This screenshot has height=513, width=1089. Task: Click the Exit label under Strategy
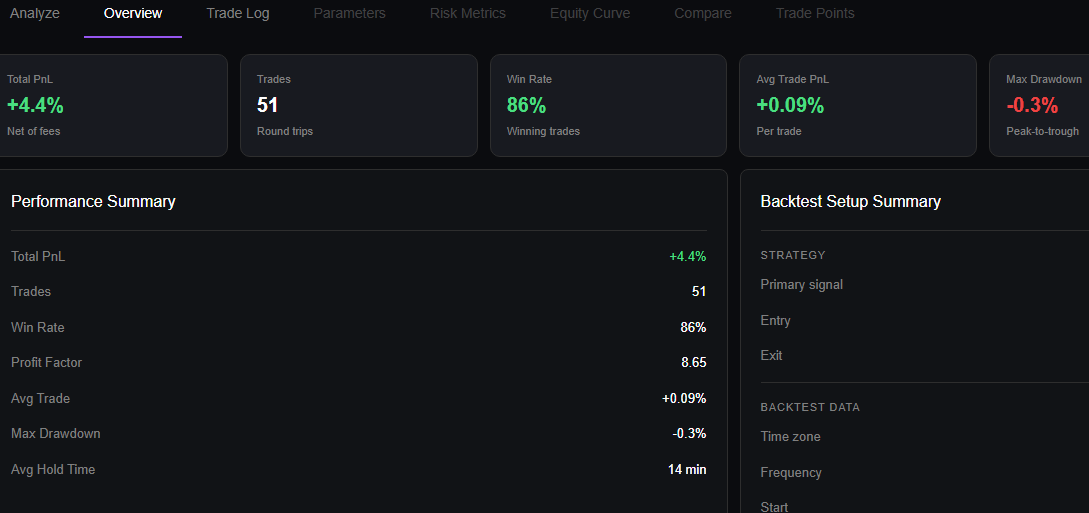pyautogui.click(x=772, y=355)
